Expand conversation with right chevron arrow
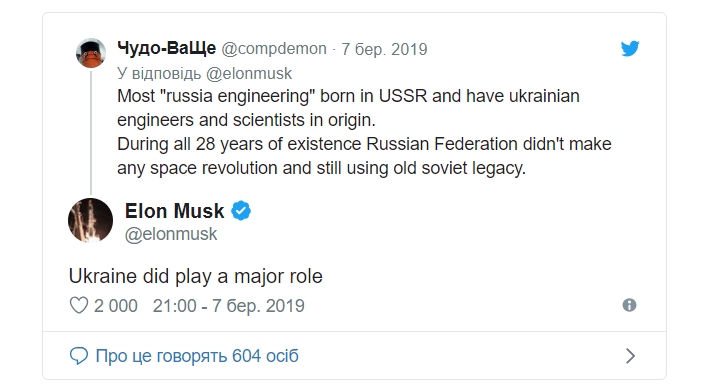709x386 pixels. [630, 356]
